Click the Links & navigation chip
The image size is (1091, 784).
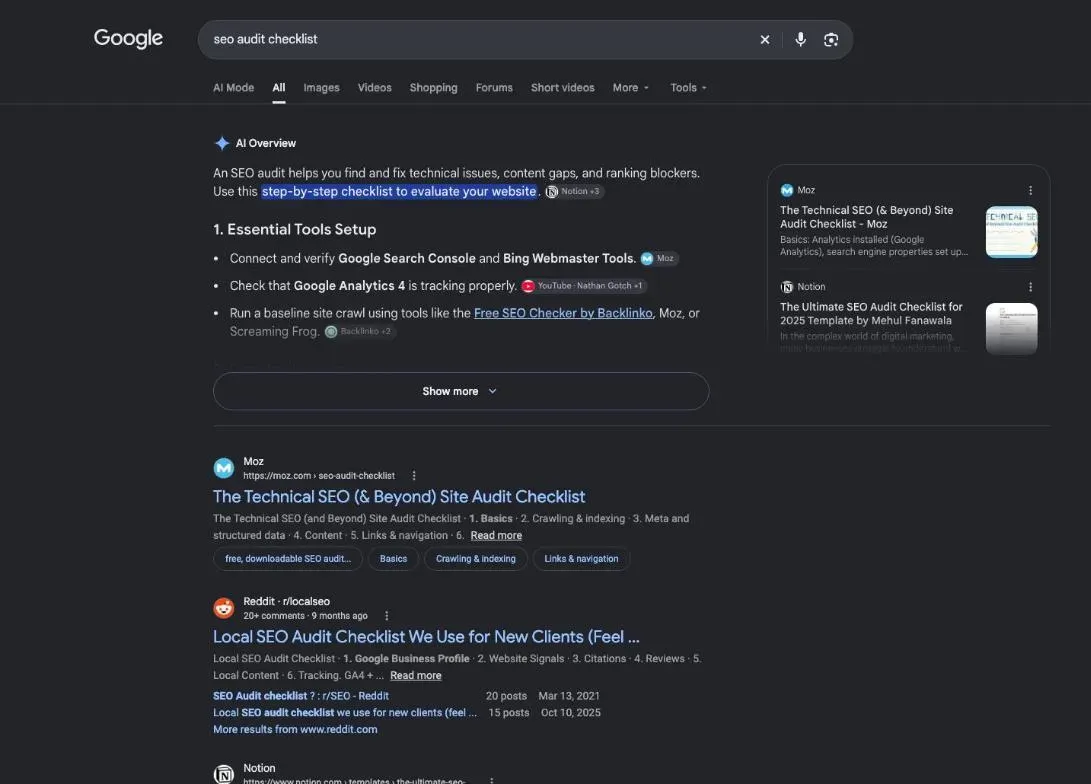pyautogui.click(x=581, y=559)
